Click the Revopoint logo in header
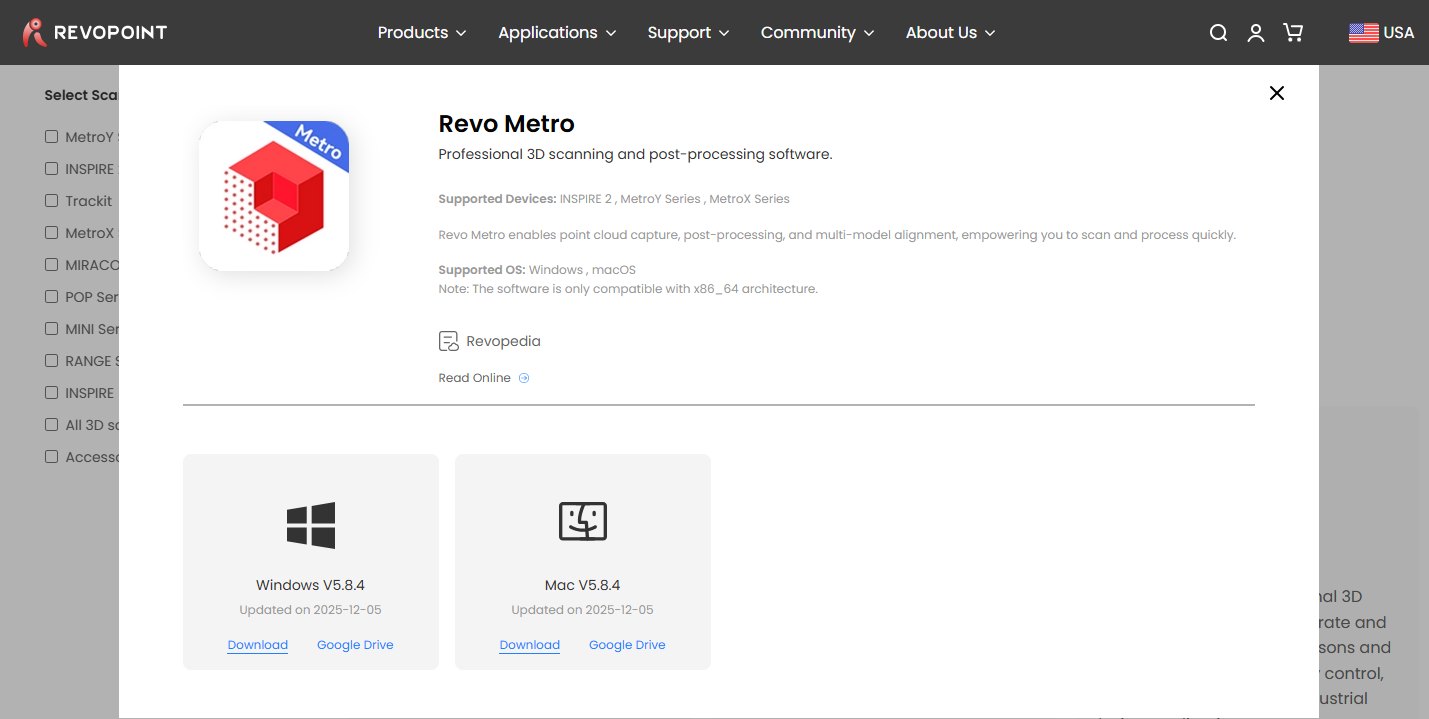 tap(95, 33)
